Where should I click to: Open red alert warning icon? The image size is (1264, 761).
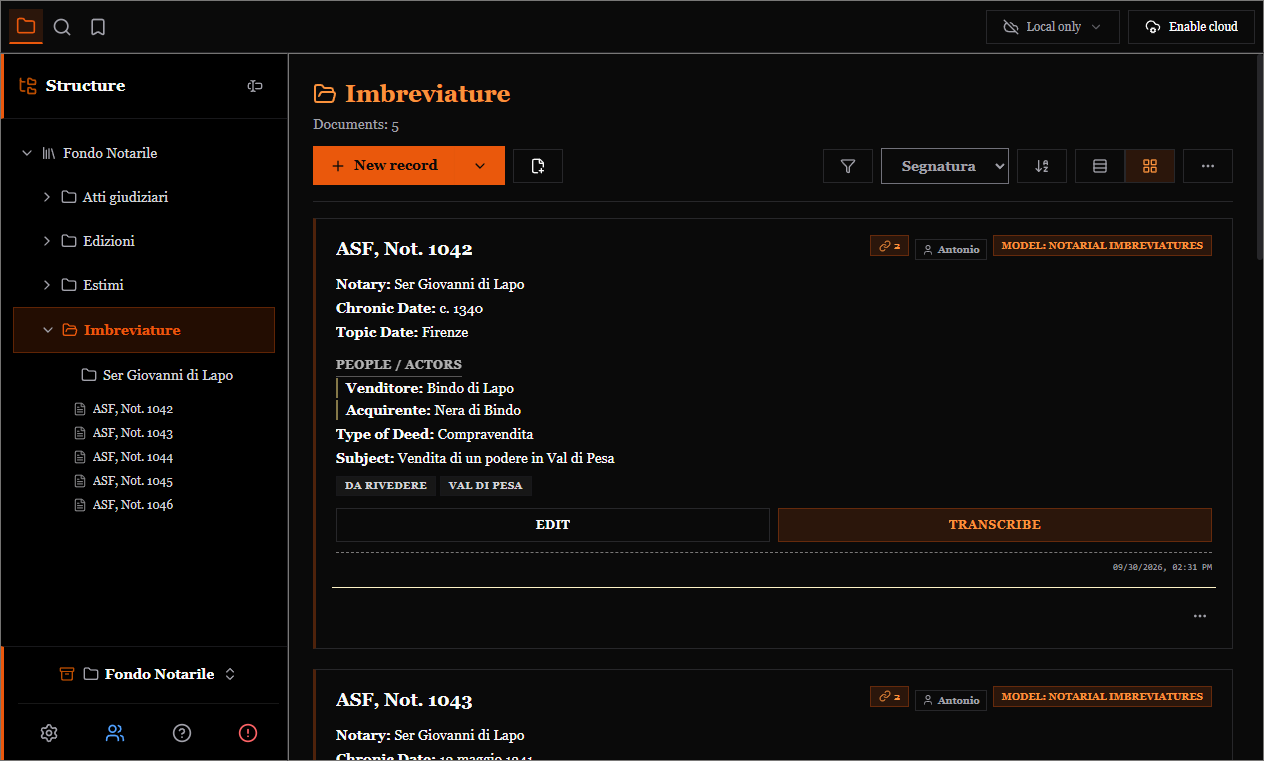pos(248,733)
